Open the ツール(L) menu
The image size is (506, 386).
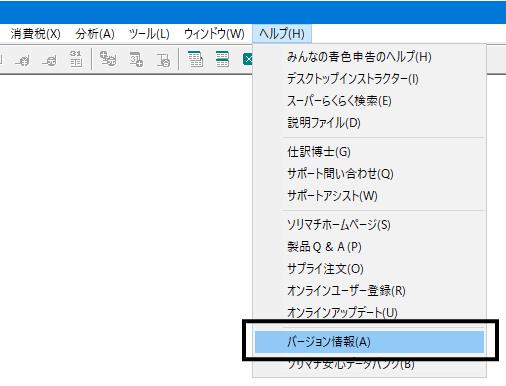point(149,34)
